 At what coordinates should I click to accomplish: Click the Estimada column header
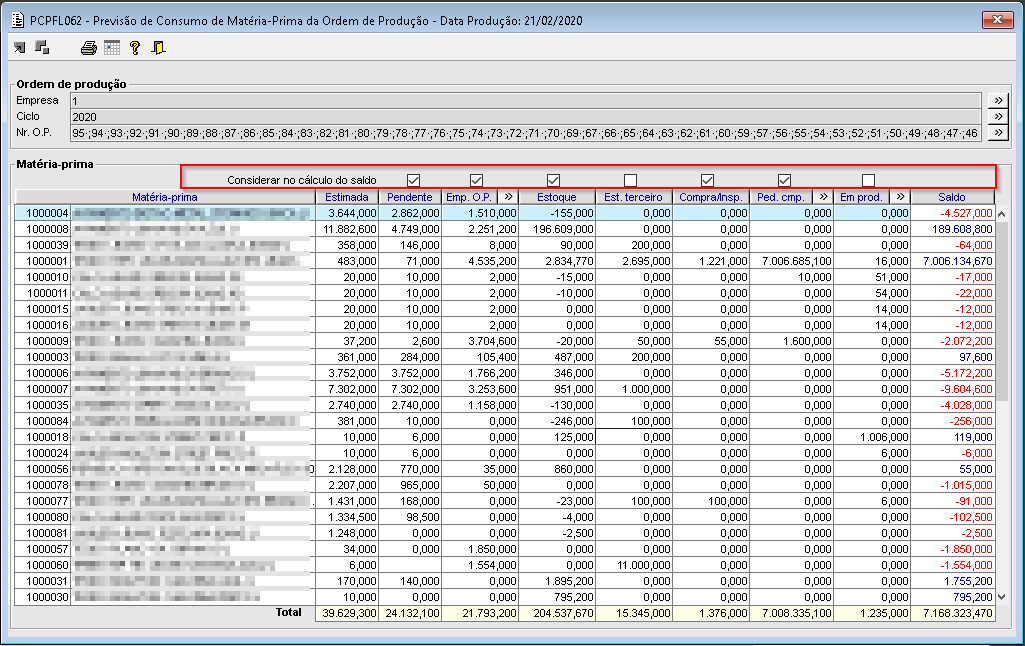(346, 197)
